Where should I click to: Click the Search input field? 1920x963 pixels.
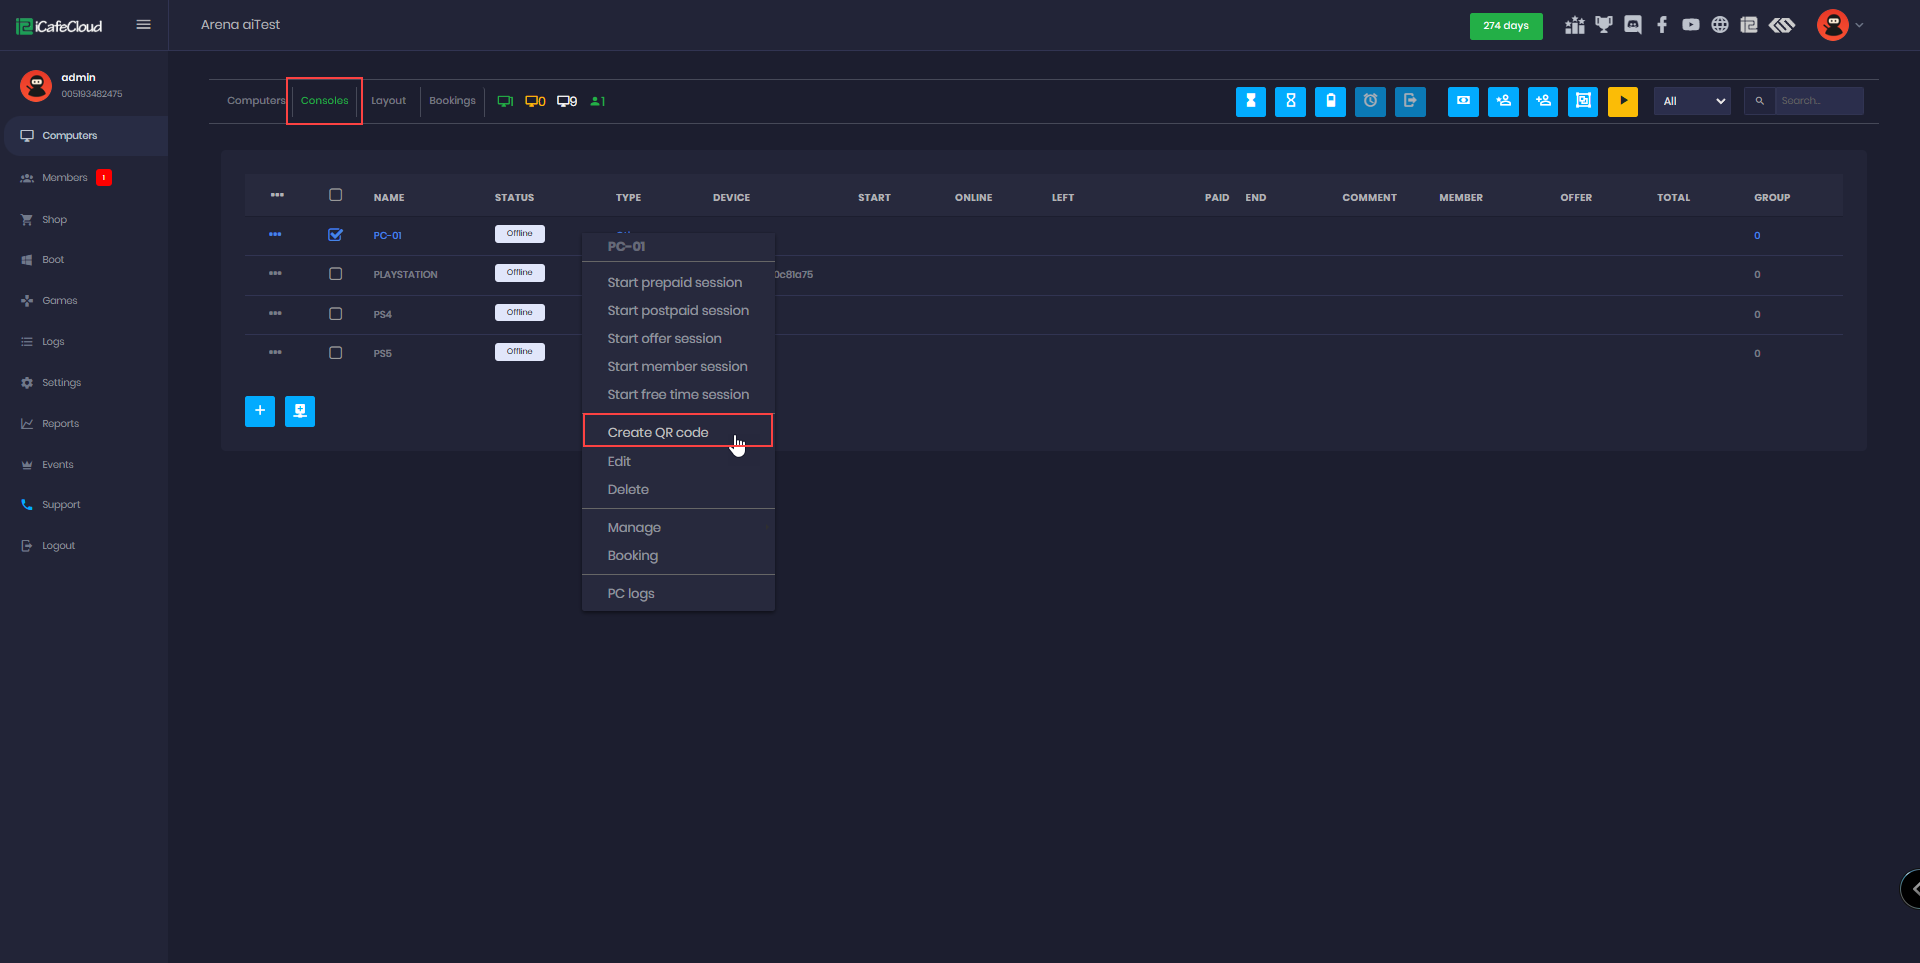click(x=1818, y=101)
